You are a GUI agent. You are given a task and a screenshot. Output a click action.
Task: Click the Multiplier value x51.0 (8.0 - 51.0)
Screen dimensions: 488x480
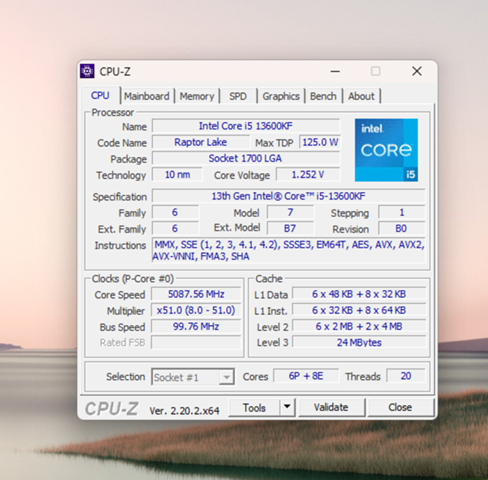tap(196, 310)
